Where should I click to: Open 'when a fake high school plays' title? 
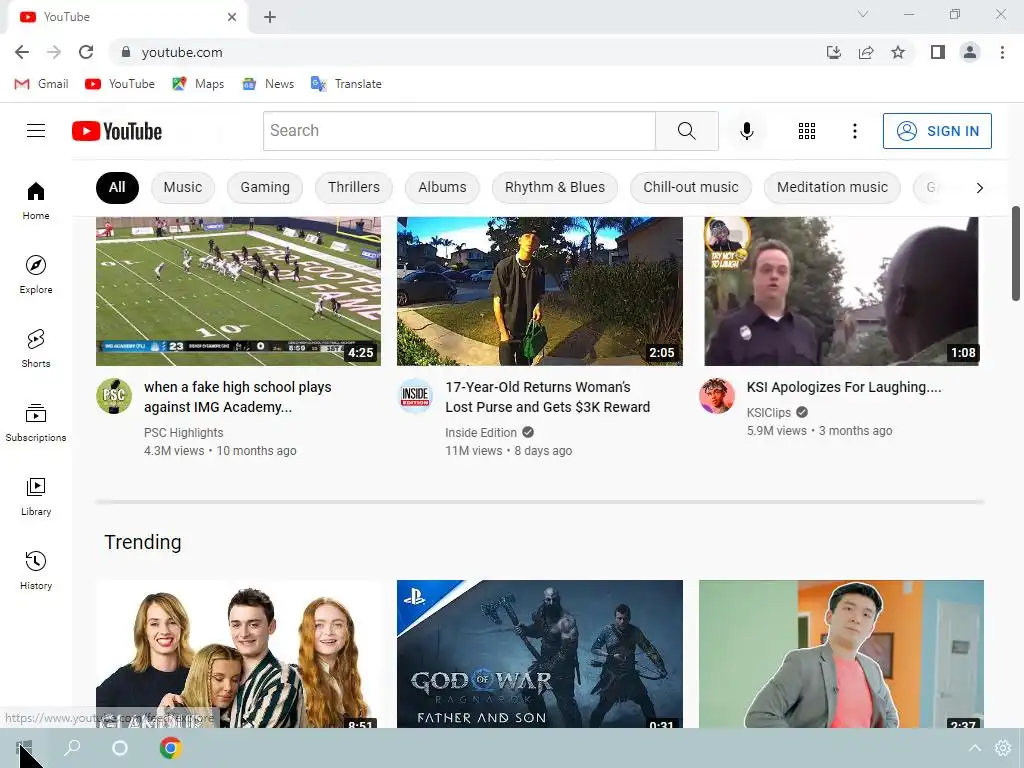coord(238,397)
